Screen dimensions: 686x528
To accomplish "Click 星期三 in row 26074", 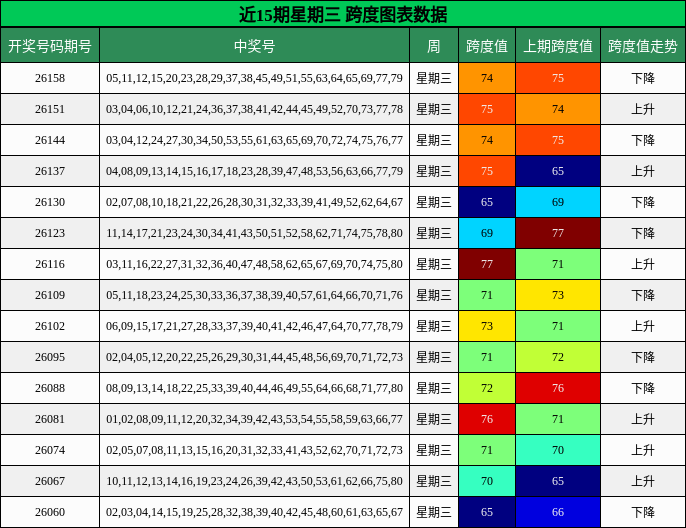I will coord(434,450).
